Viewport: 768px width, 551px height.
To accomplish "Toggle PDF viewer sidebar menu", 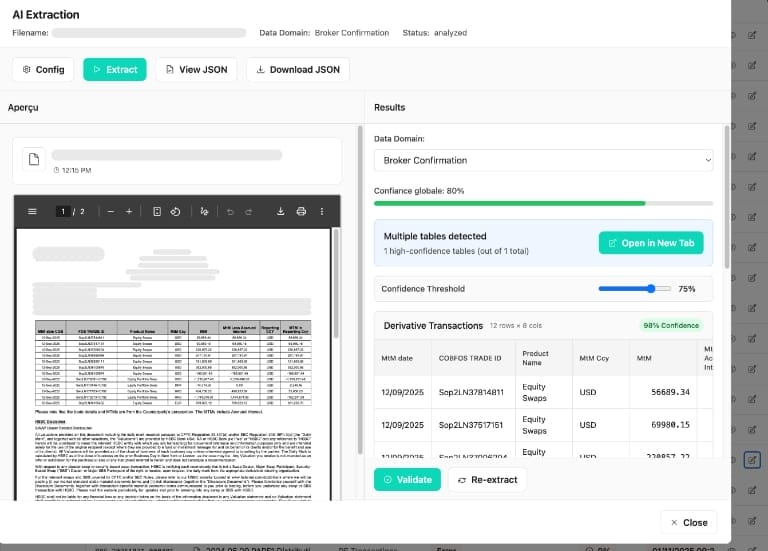I will point(32,212).
